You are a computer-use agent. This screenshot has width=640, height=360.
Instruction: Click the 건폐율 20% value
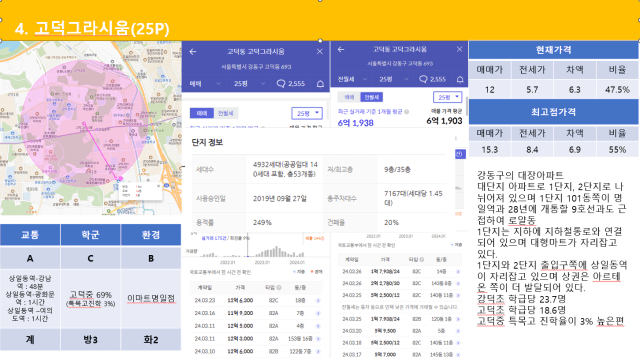pos(391,222)
